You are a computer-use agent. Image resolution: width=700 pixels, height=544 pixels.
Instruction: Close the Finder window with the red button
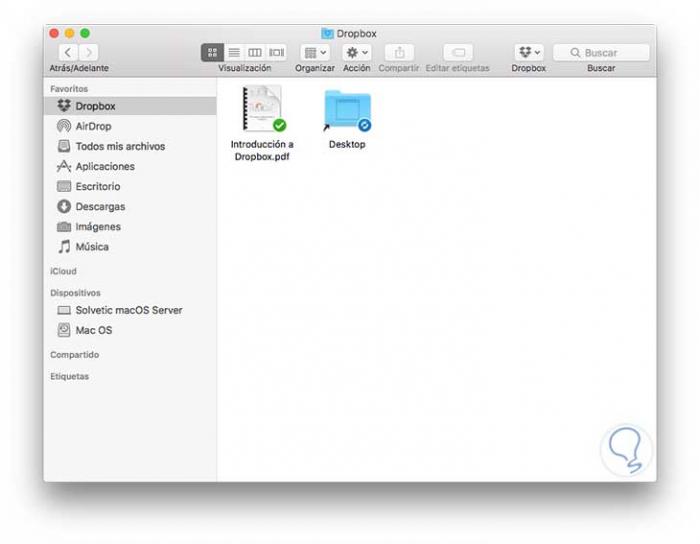[54, 33]
